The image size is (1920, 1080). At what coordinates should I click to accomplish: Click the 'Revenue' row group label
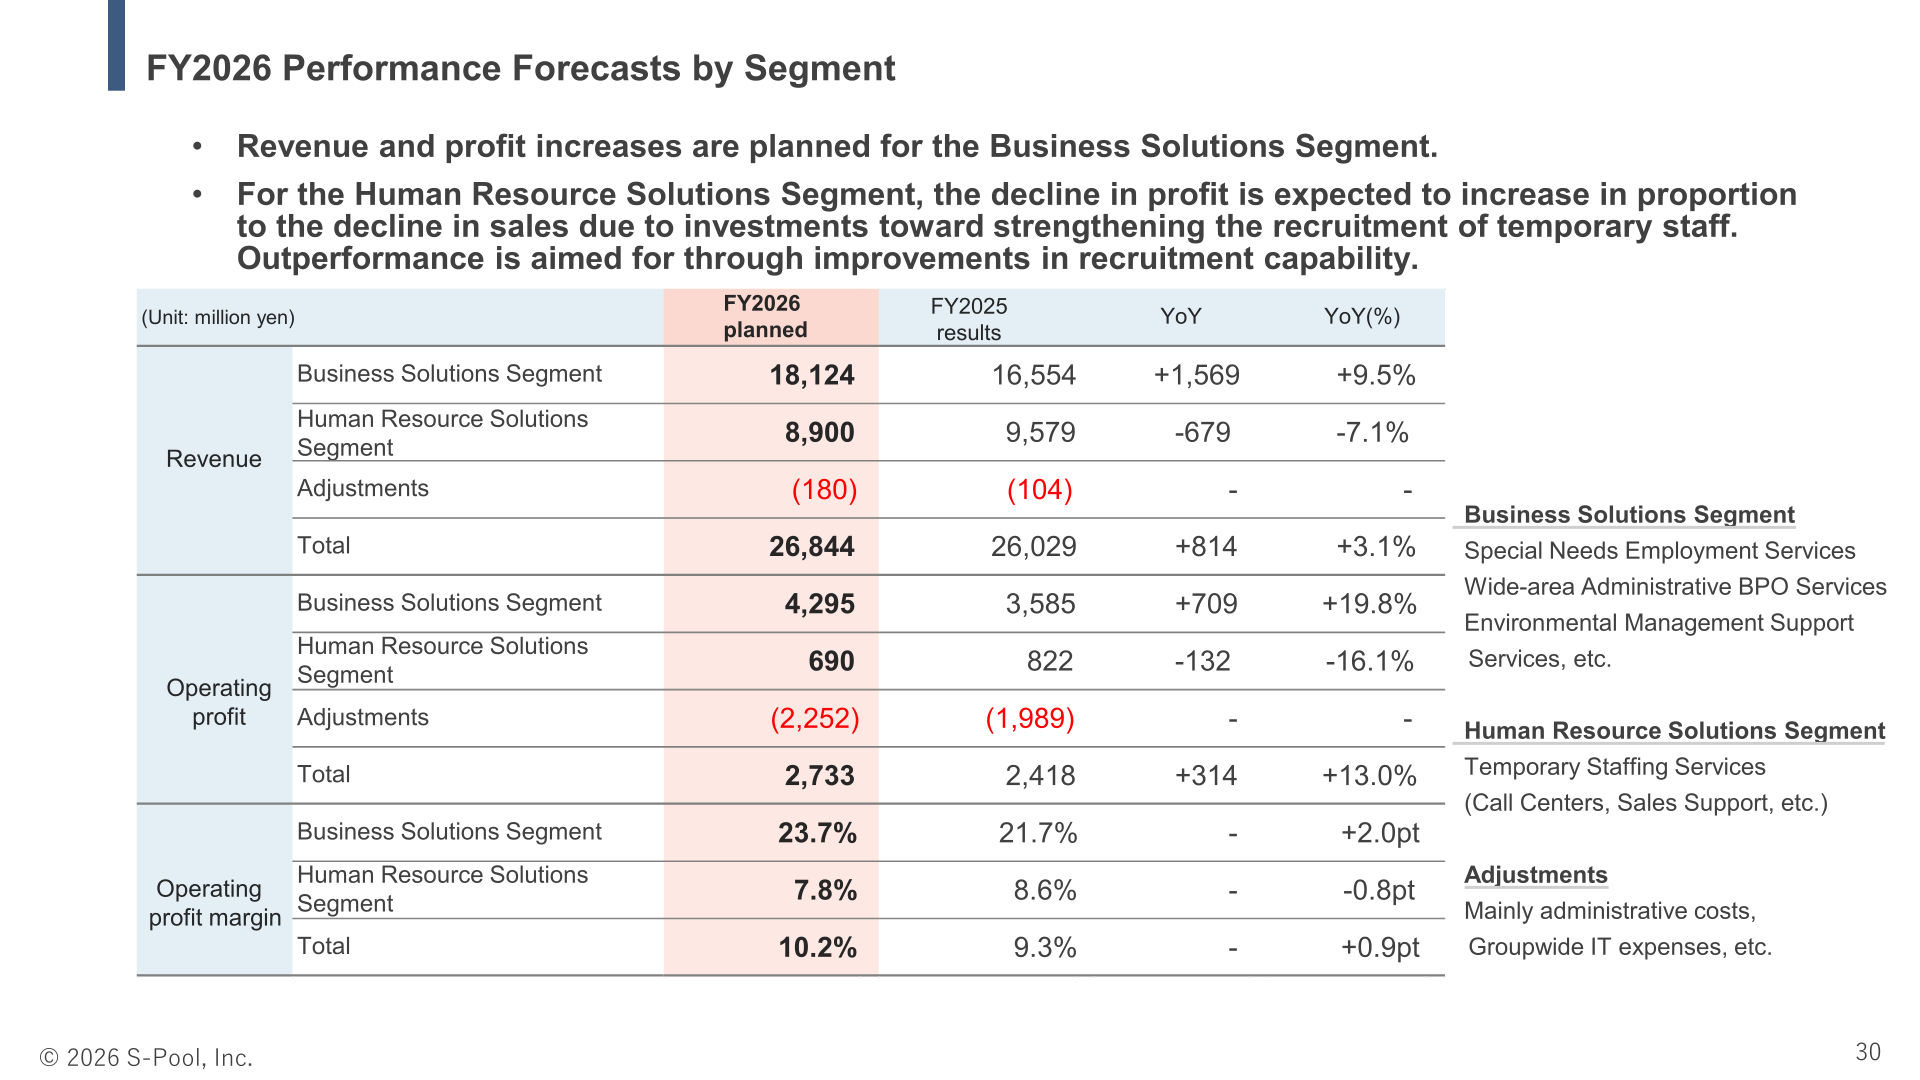click(x=214, y=459)
